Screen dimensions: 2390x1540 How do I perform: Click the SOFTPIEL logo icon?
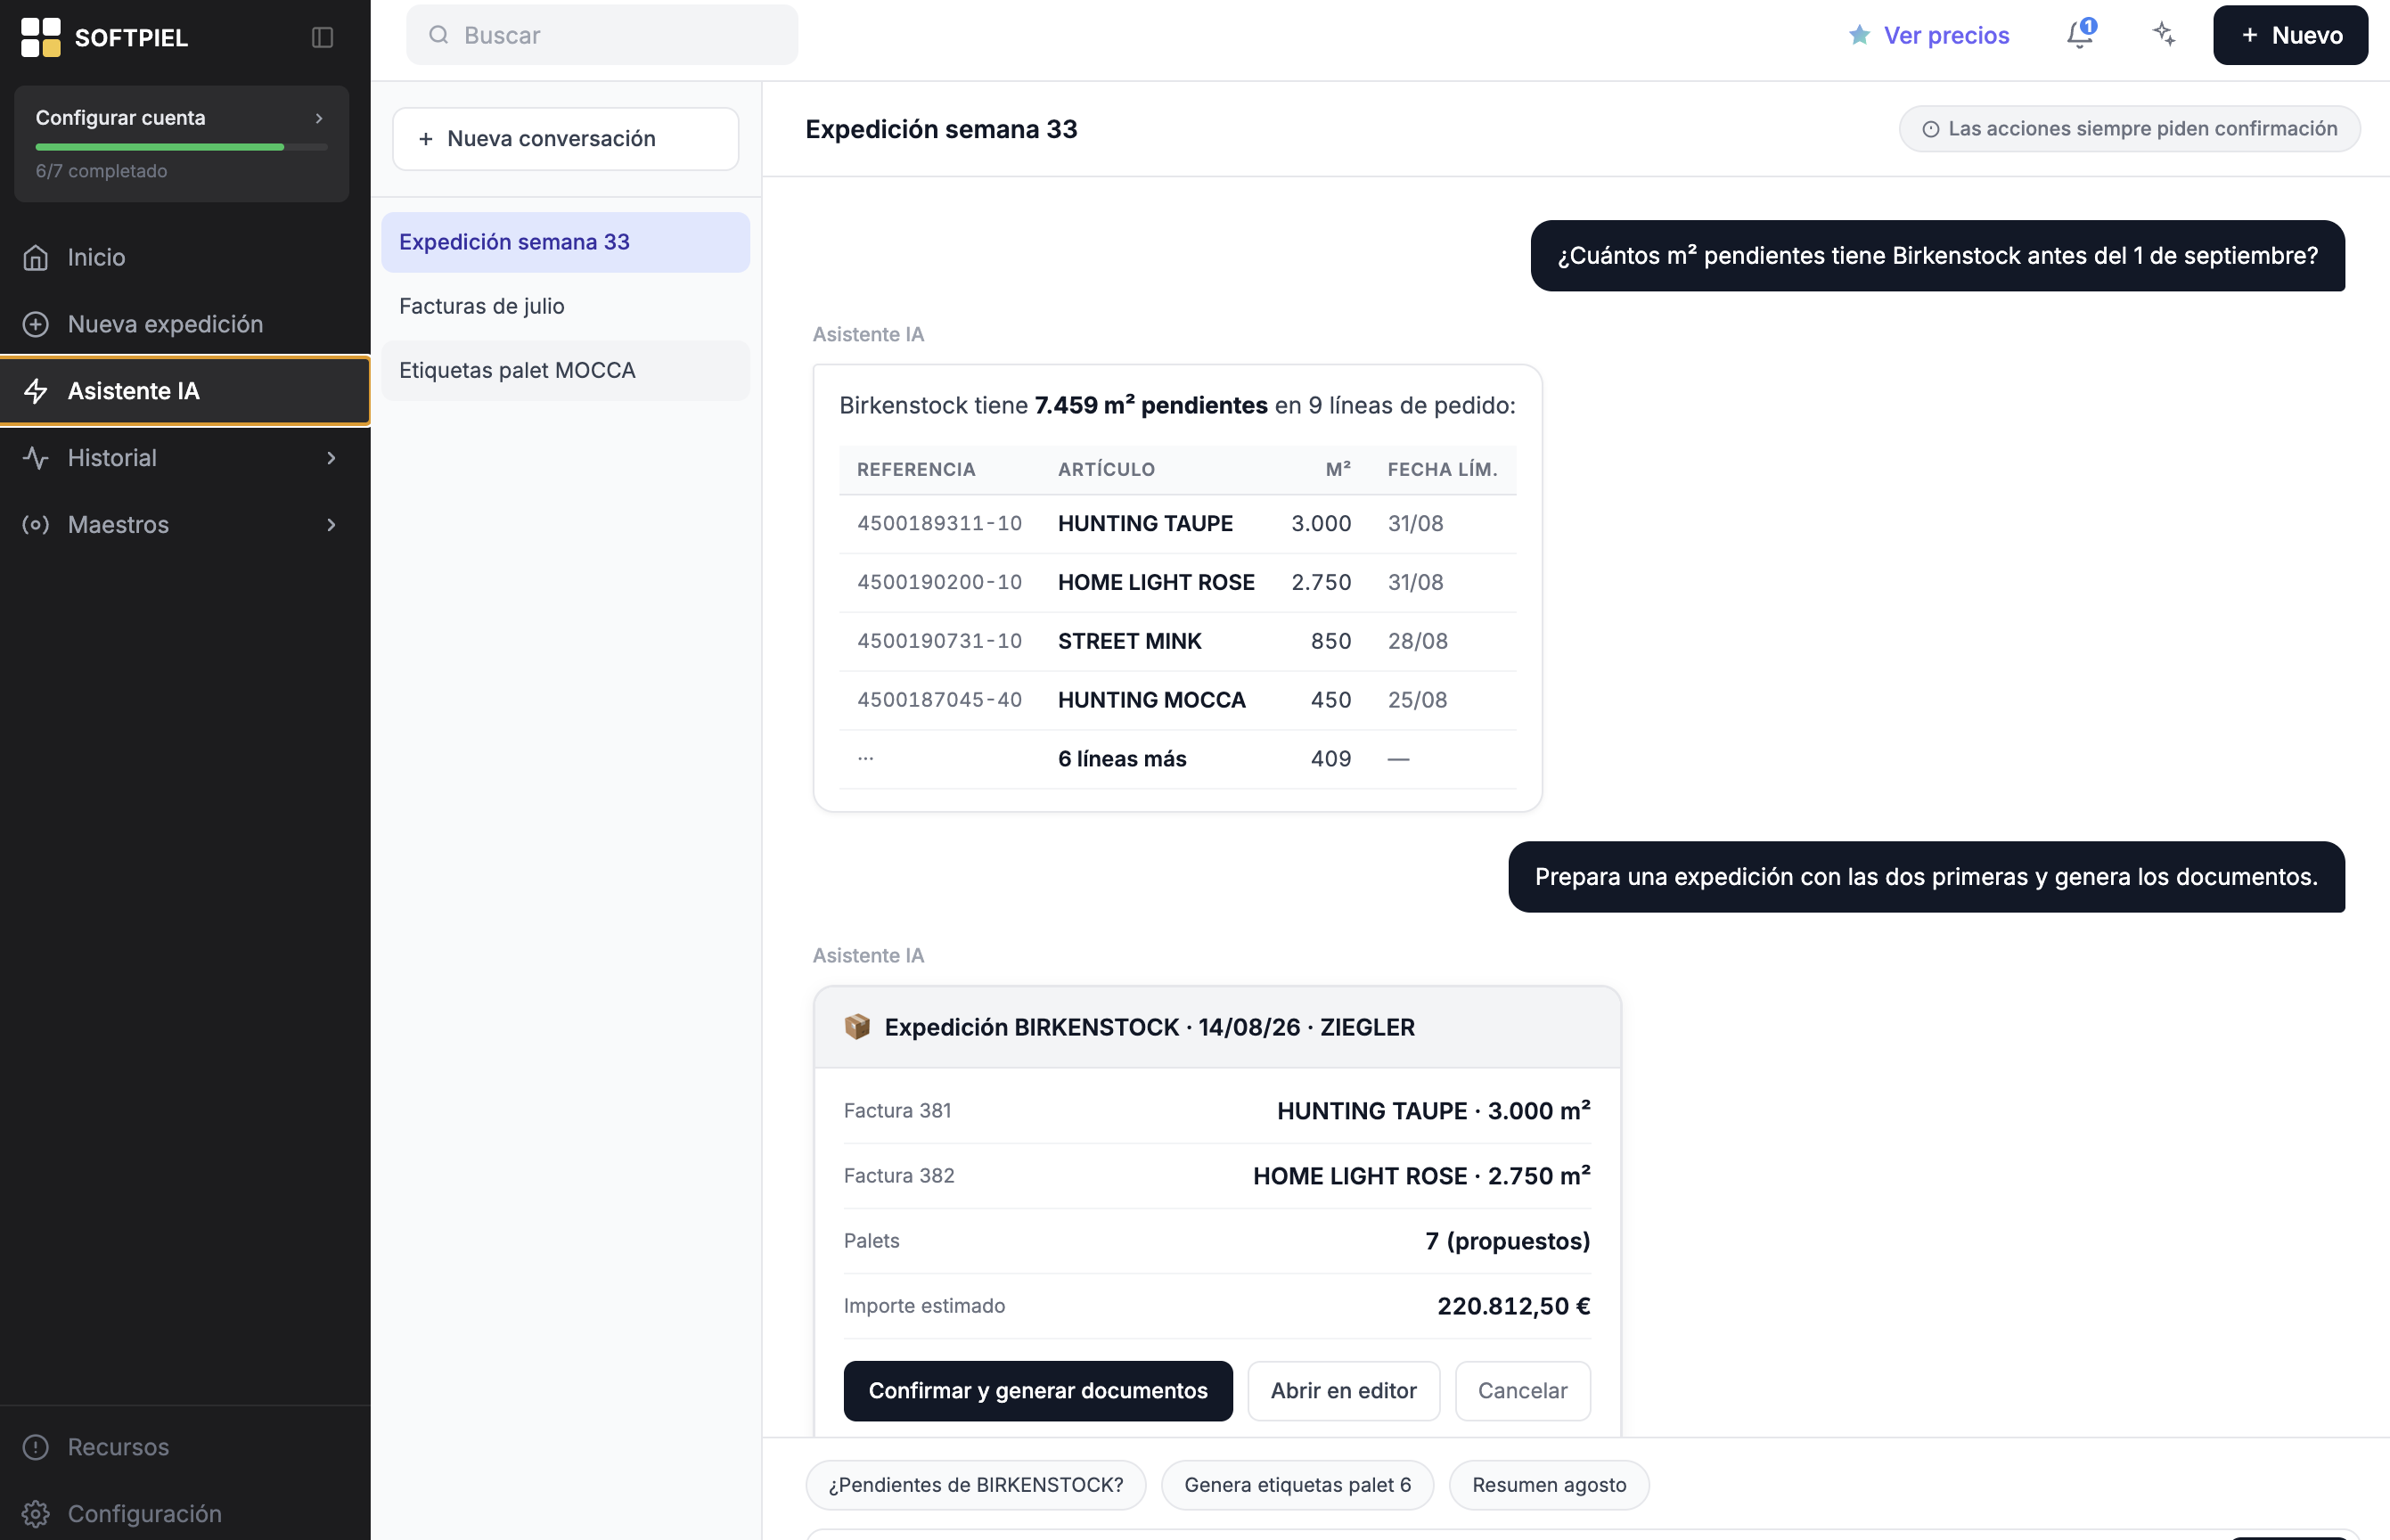(x=41, y=37)
